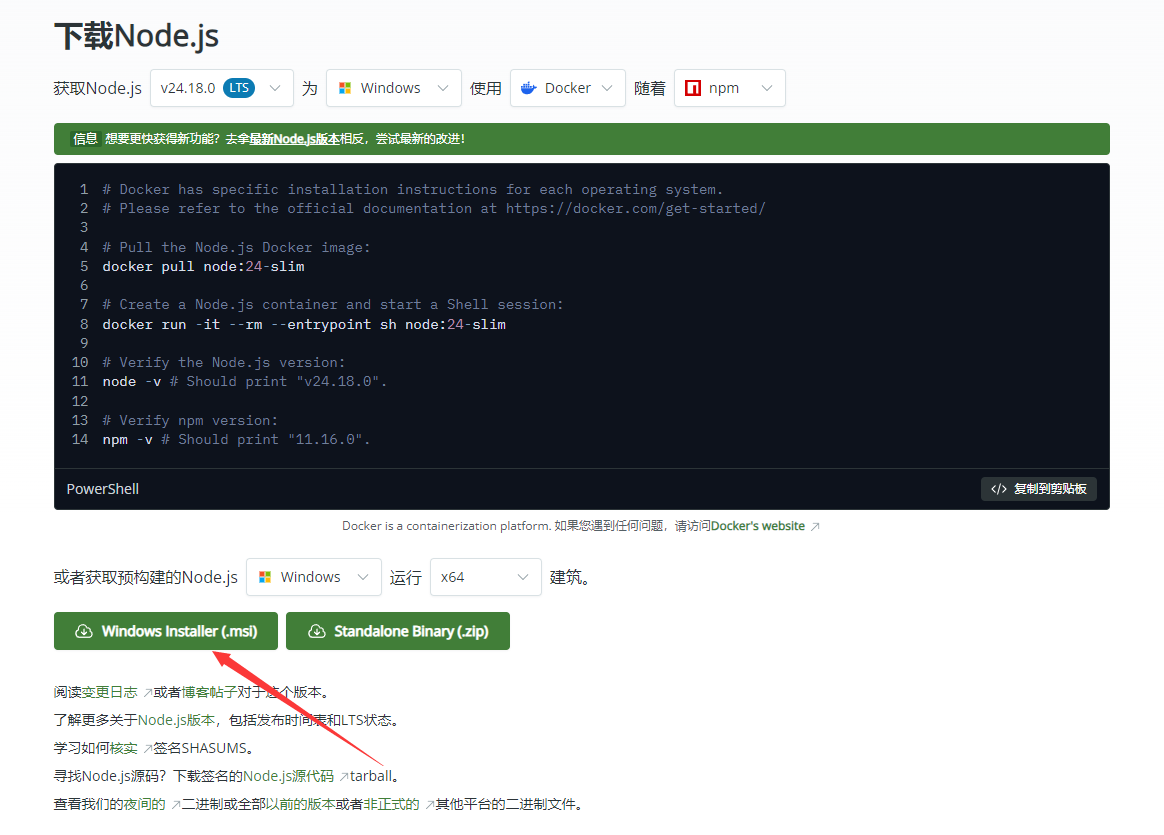Click the code line 'node -v # Should print "v24.18.0"'

click(x=245, y=382)
